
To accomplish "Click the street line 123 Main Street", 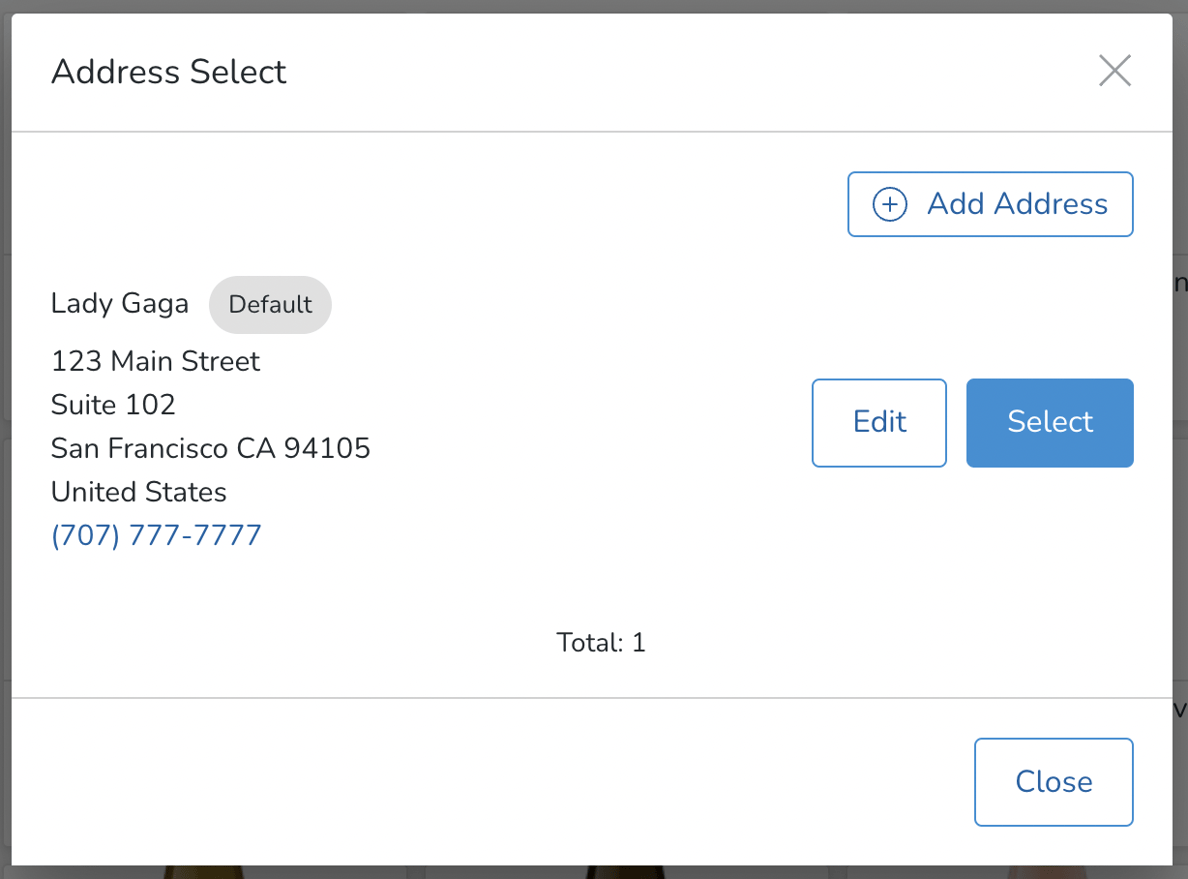I will (155, 361).
